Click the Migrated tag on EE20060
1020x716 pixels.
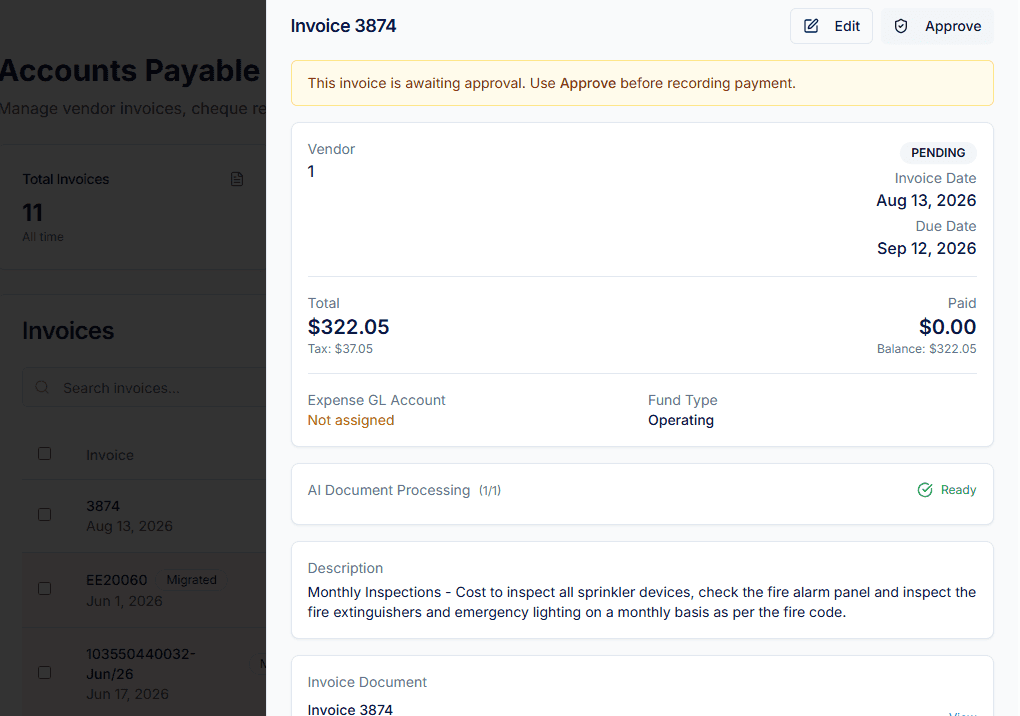click(x=191, y=579)
